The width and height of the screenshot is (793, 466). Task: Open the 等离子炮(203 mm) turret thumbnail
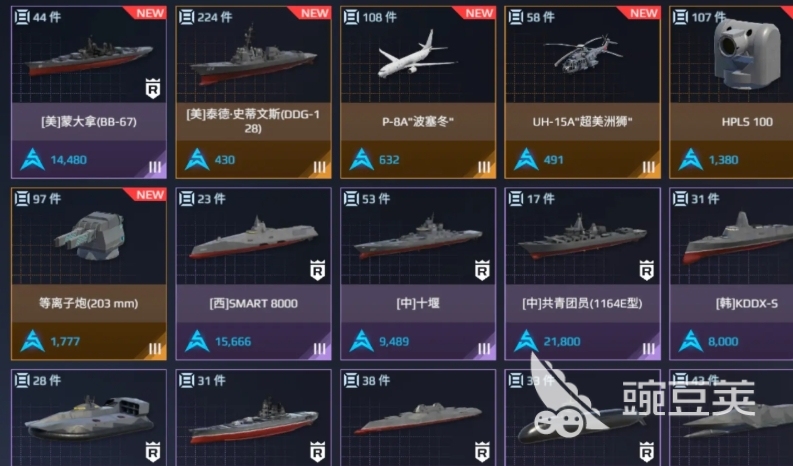(x=89, y=236)
